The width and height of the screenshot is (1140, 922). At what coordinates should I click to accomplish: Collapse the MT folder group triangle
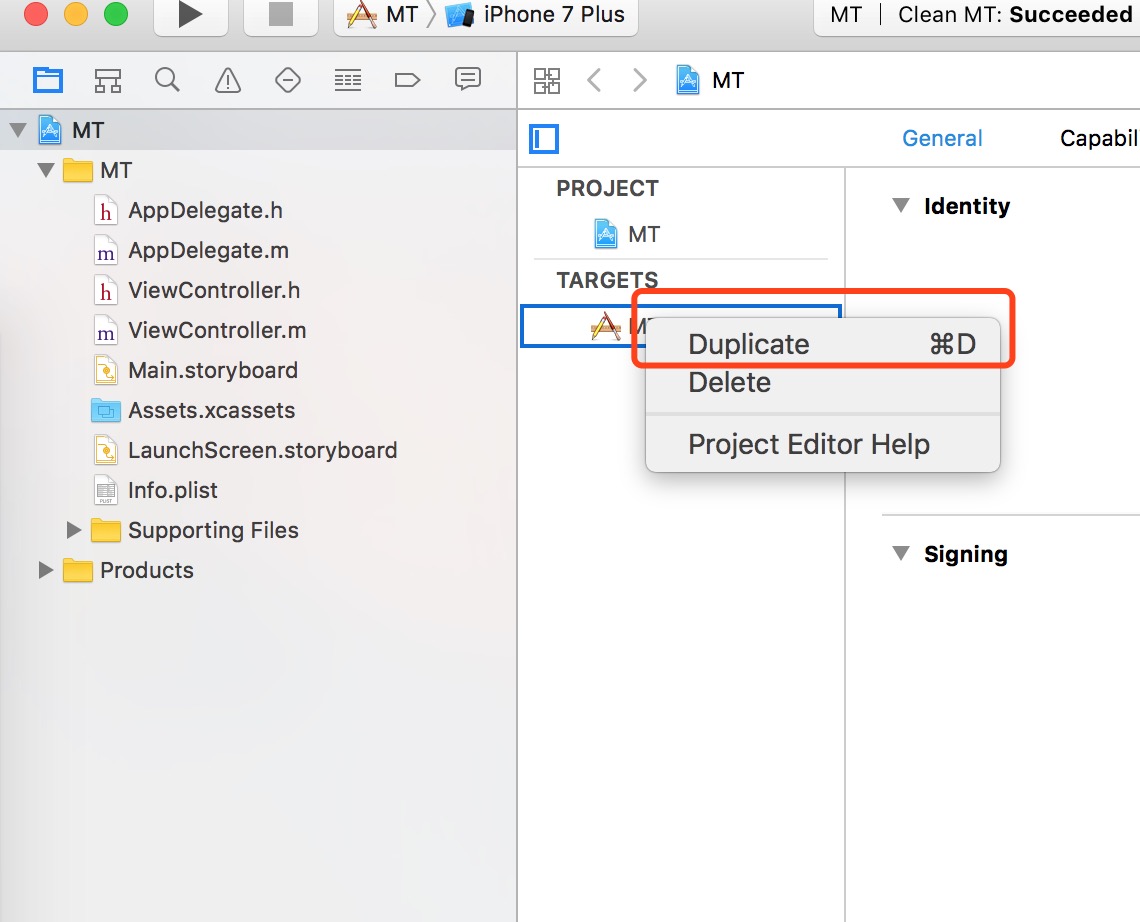tap(46, 171)
